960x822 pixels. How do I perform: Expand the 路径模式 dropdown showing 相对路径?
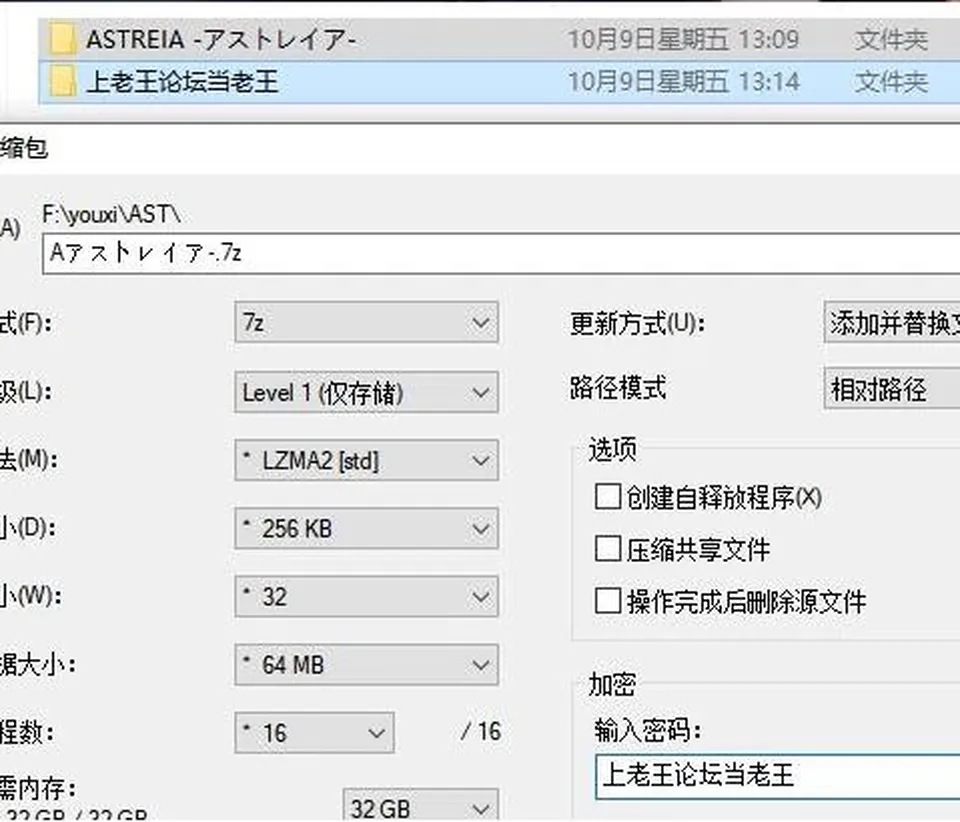point(892,389)
